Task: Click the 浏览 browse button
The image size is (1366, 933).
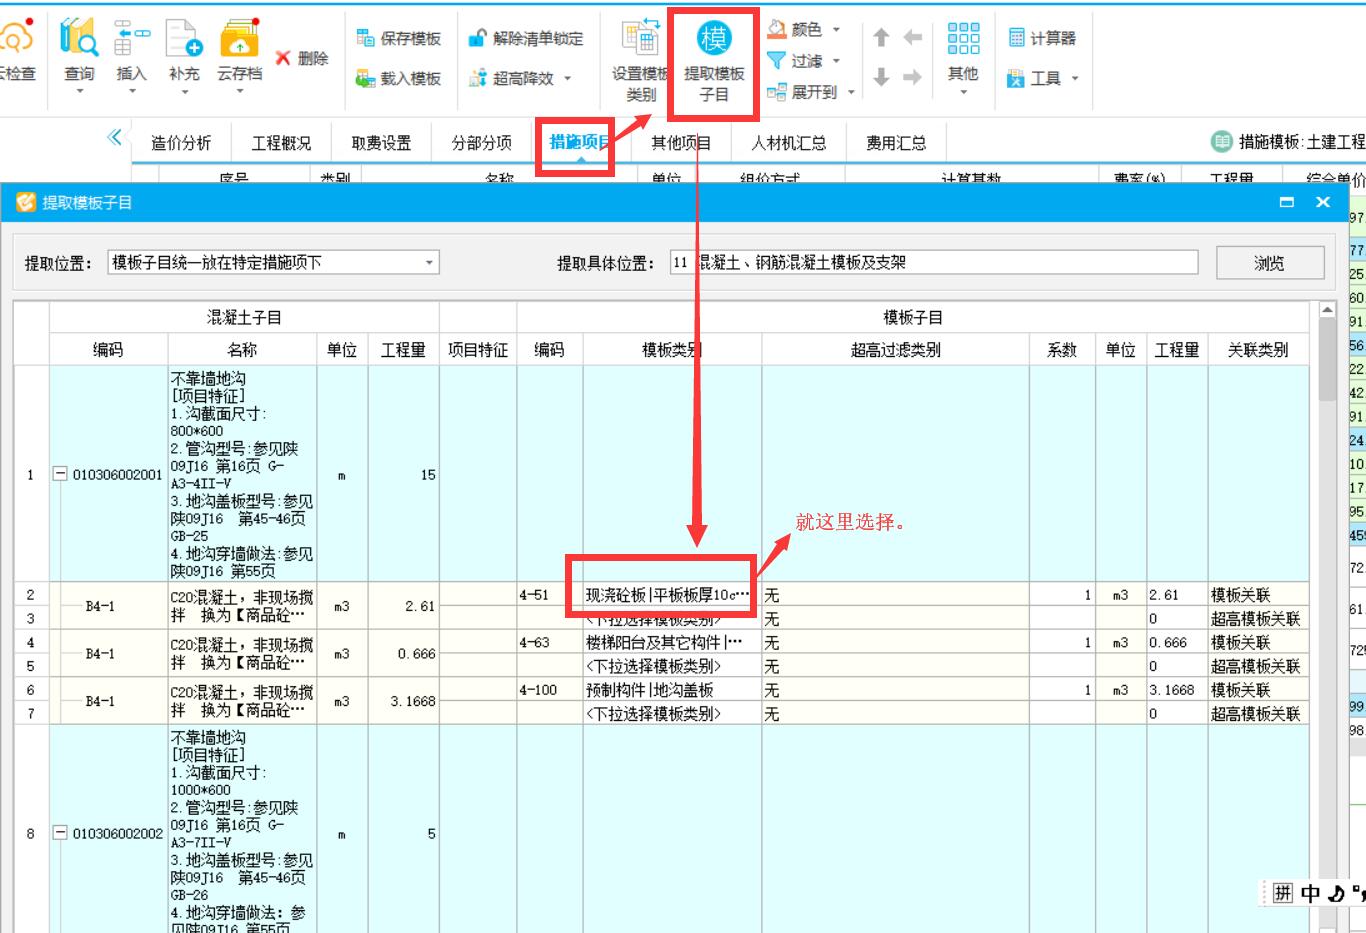Action: coord(1269,263)
